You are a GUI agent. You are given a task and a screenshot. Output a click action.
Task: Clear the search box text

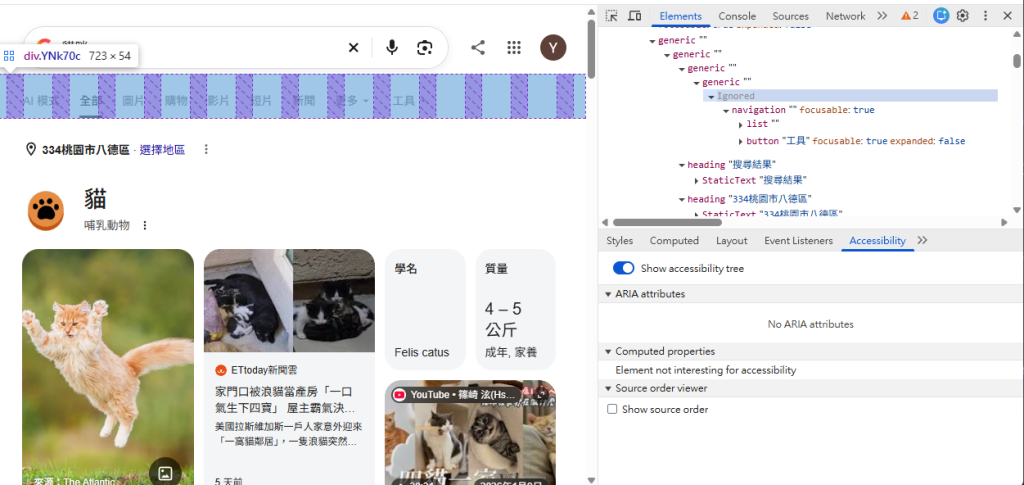(x=353, y=48)
